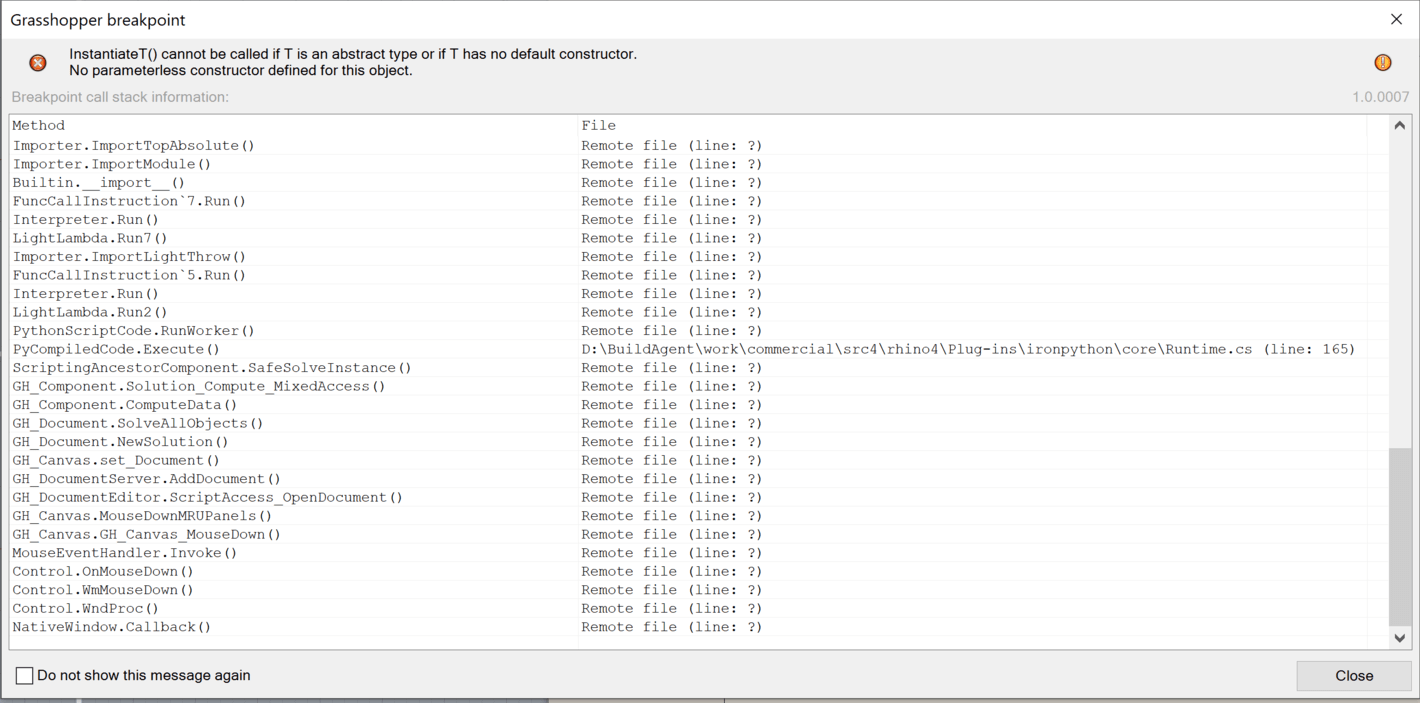Image resolution: width=1420 pixels, height=703 pixels.
Task: Select the Control.WndProc() row
Action: tap(688, 608)
